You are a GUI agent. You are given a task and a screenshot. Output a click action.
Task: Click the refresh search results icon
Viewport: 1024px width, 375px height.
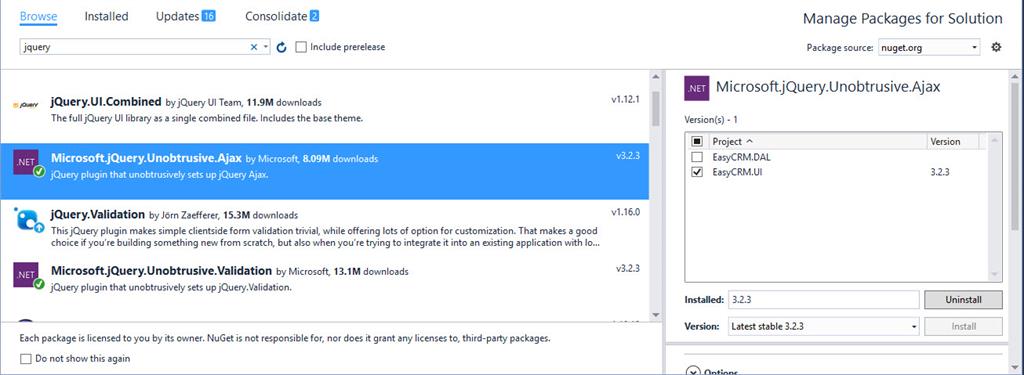(x=281, y=47)
